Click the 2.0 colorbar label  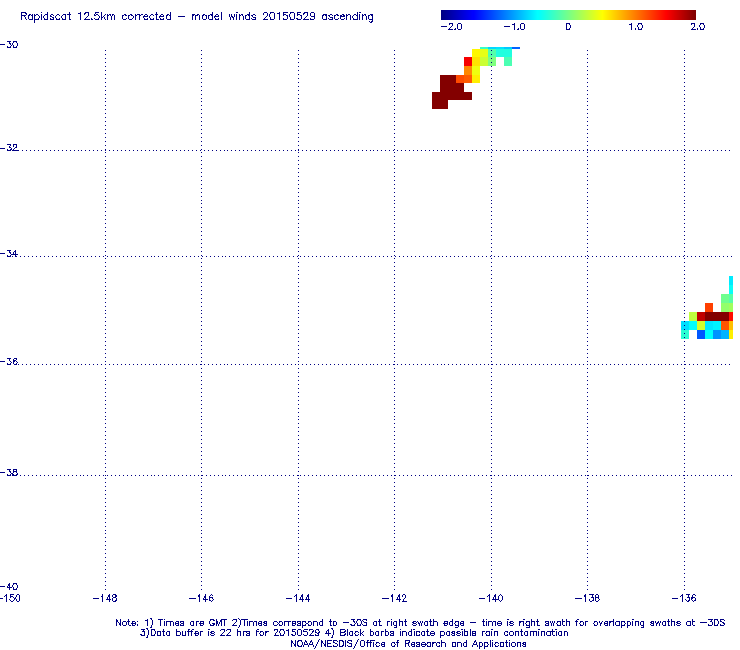(x=698, y=27)
